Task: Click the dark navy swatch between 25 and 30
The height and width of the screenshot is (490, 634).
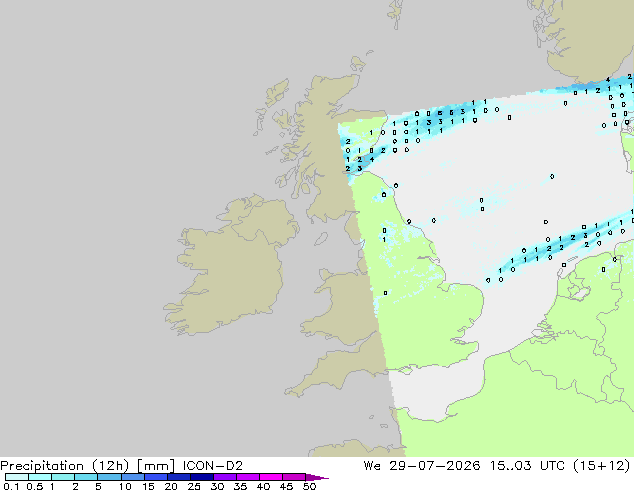Action: (x=202, y=477)
